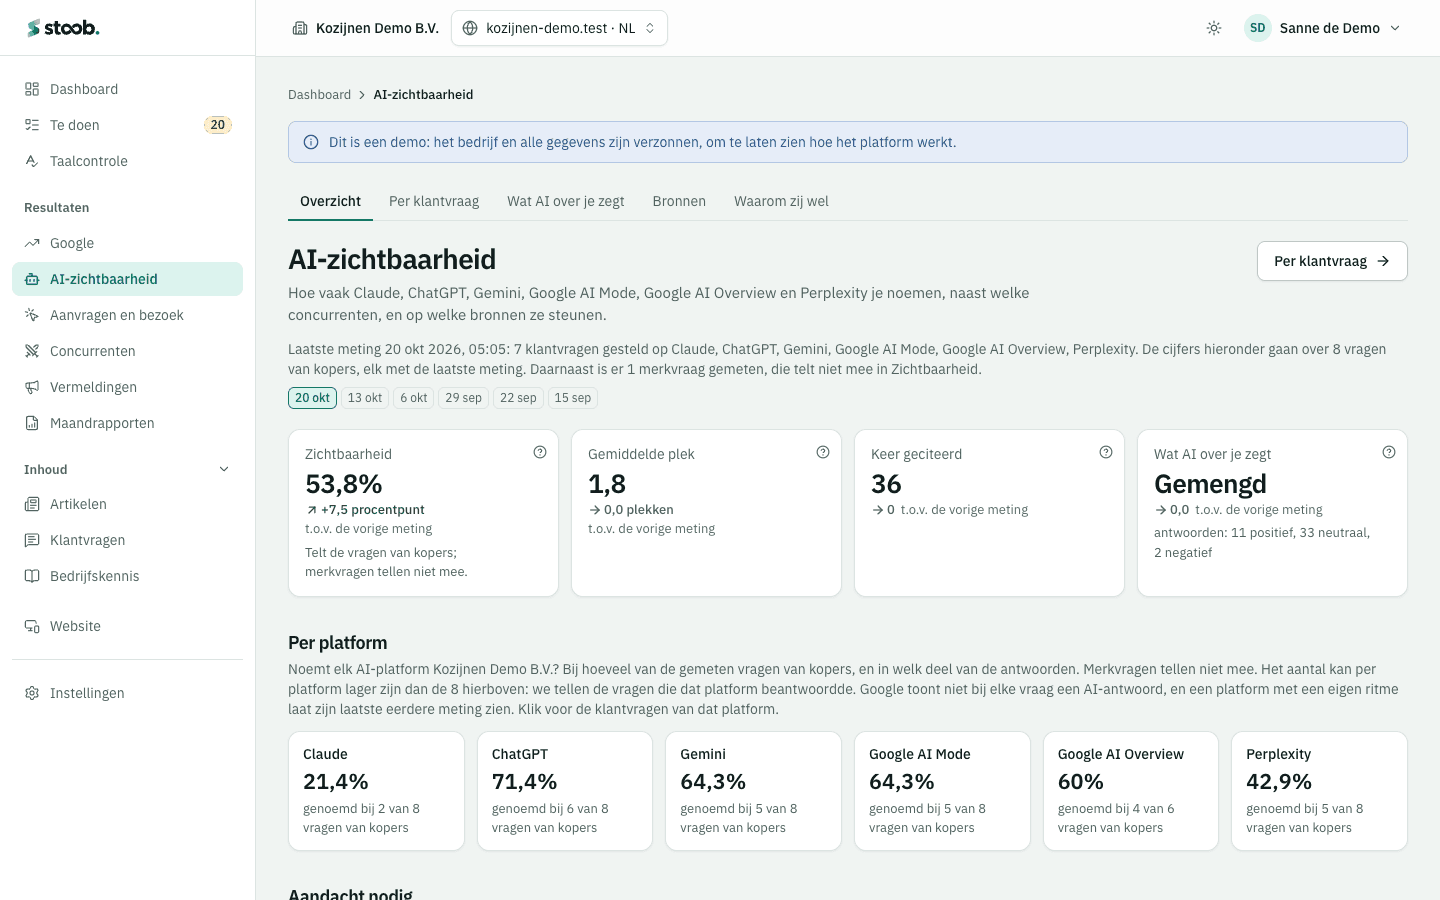Click the Bedrijfskennis book icon
1440x900 pixels.
pos(32,576)
